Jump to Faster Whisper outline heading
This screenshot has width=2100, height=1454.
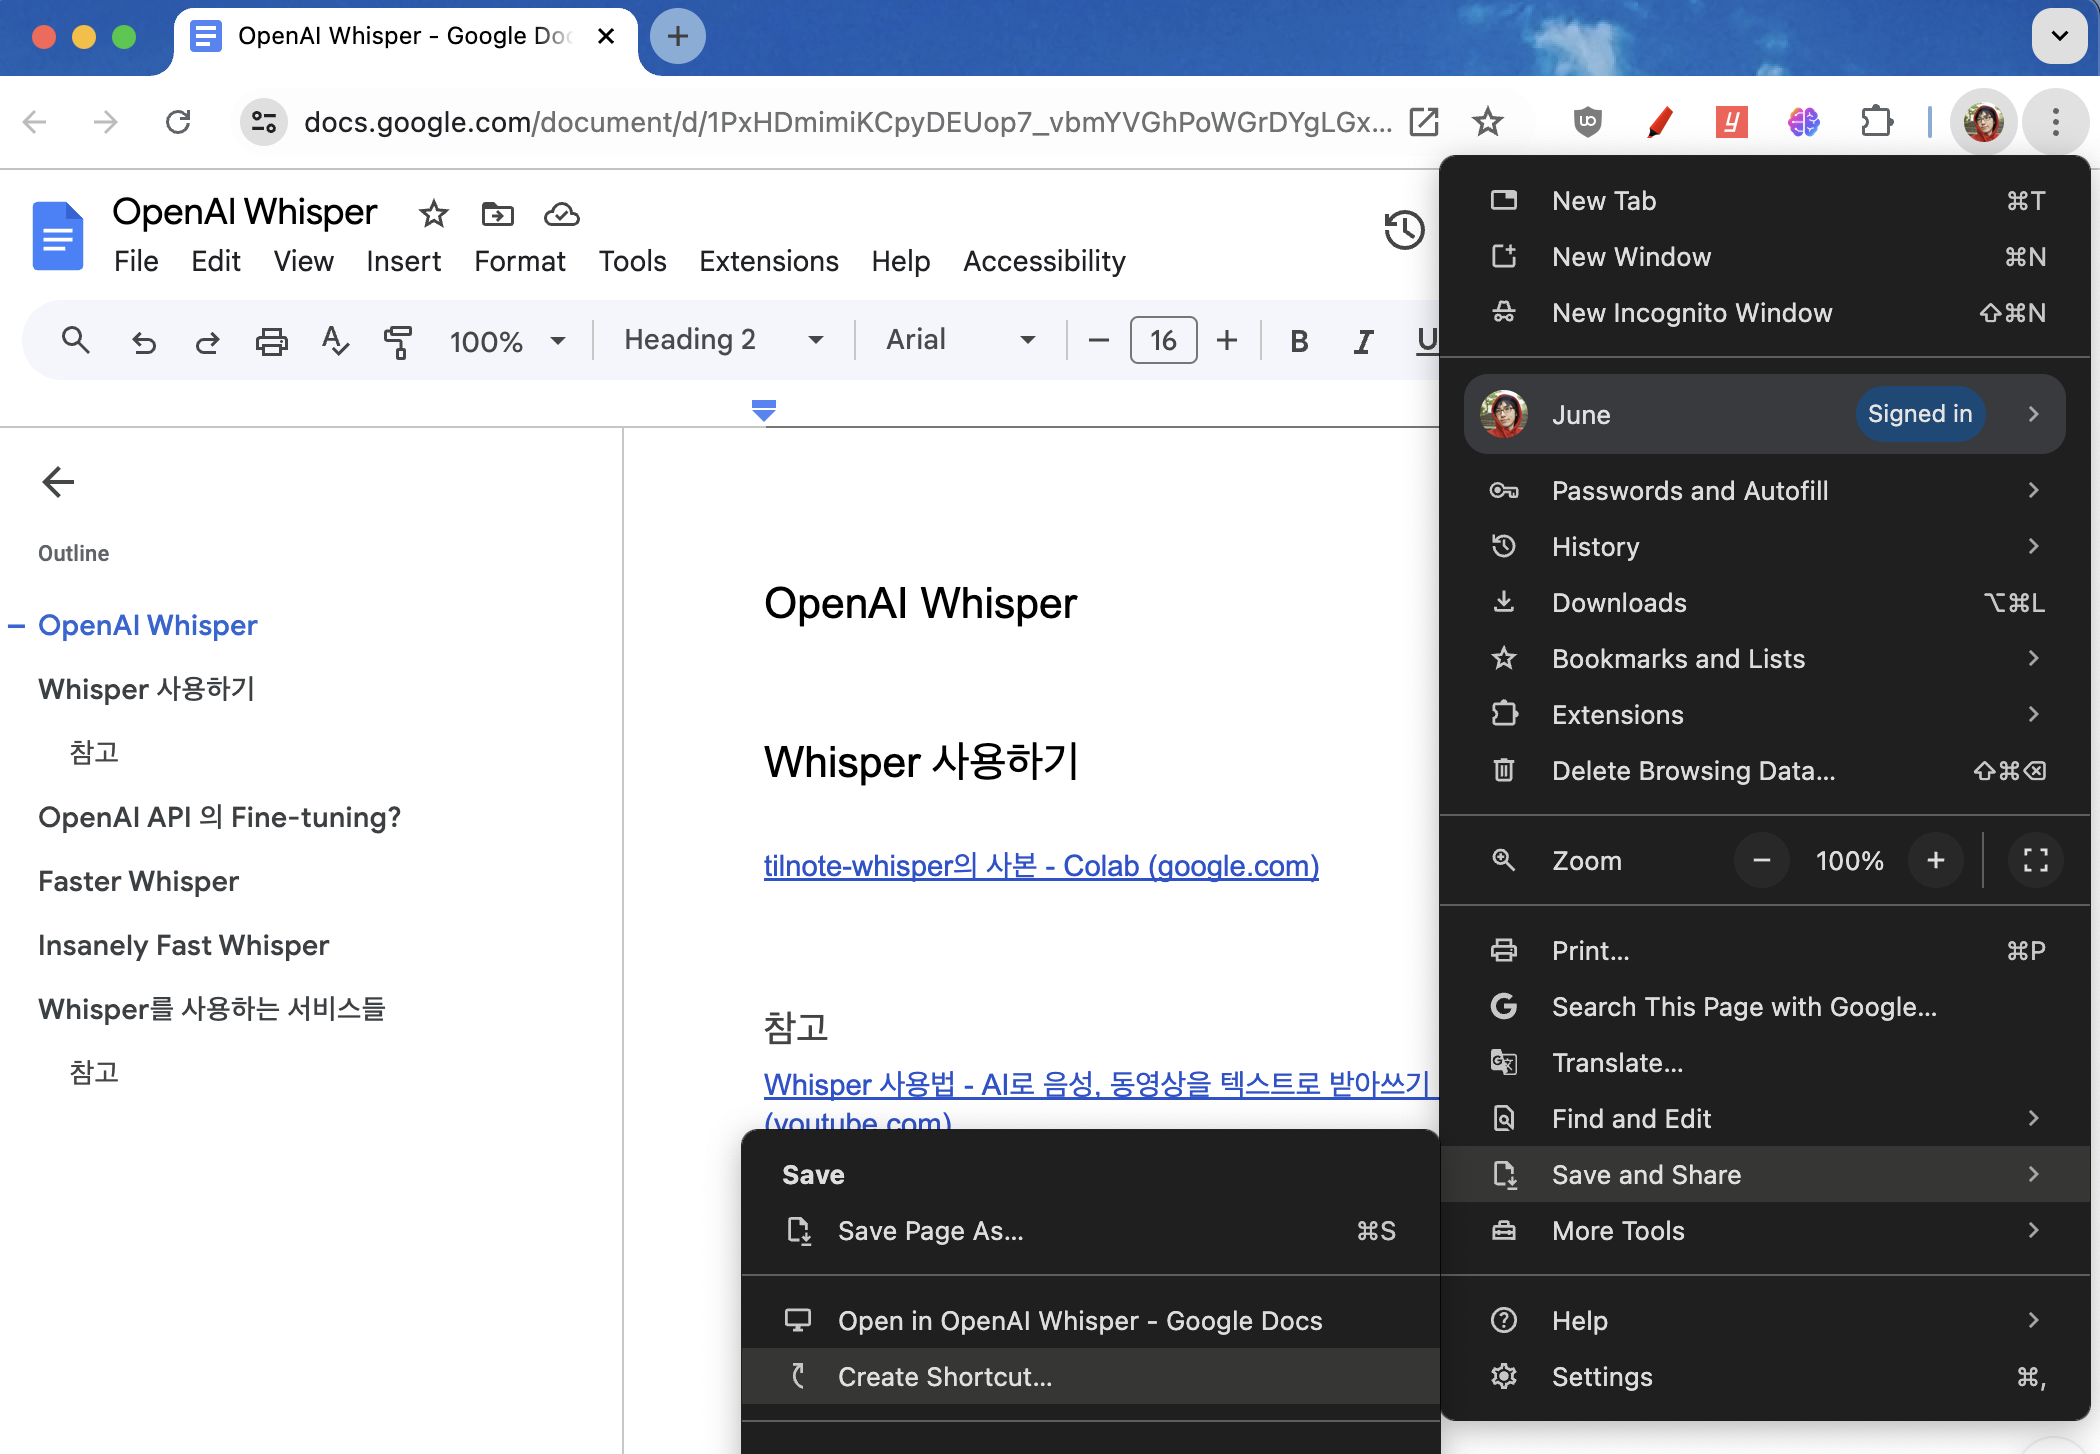(139, 881)
